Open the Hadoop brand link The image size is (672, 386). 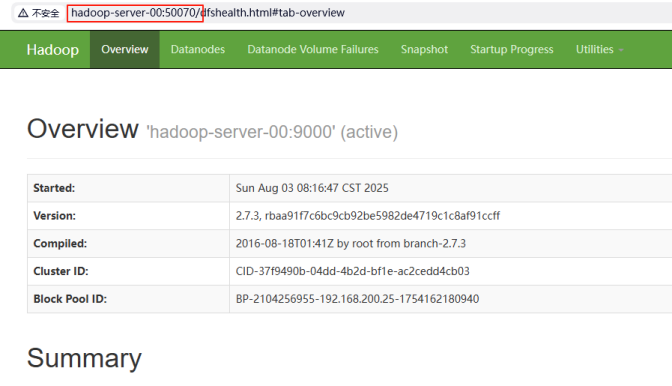tap(53, 50)
